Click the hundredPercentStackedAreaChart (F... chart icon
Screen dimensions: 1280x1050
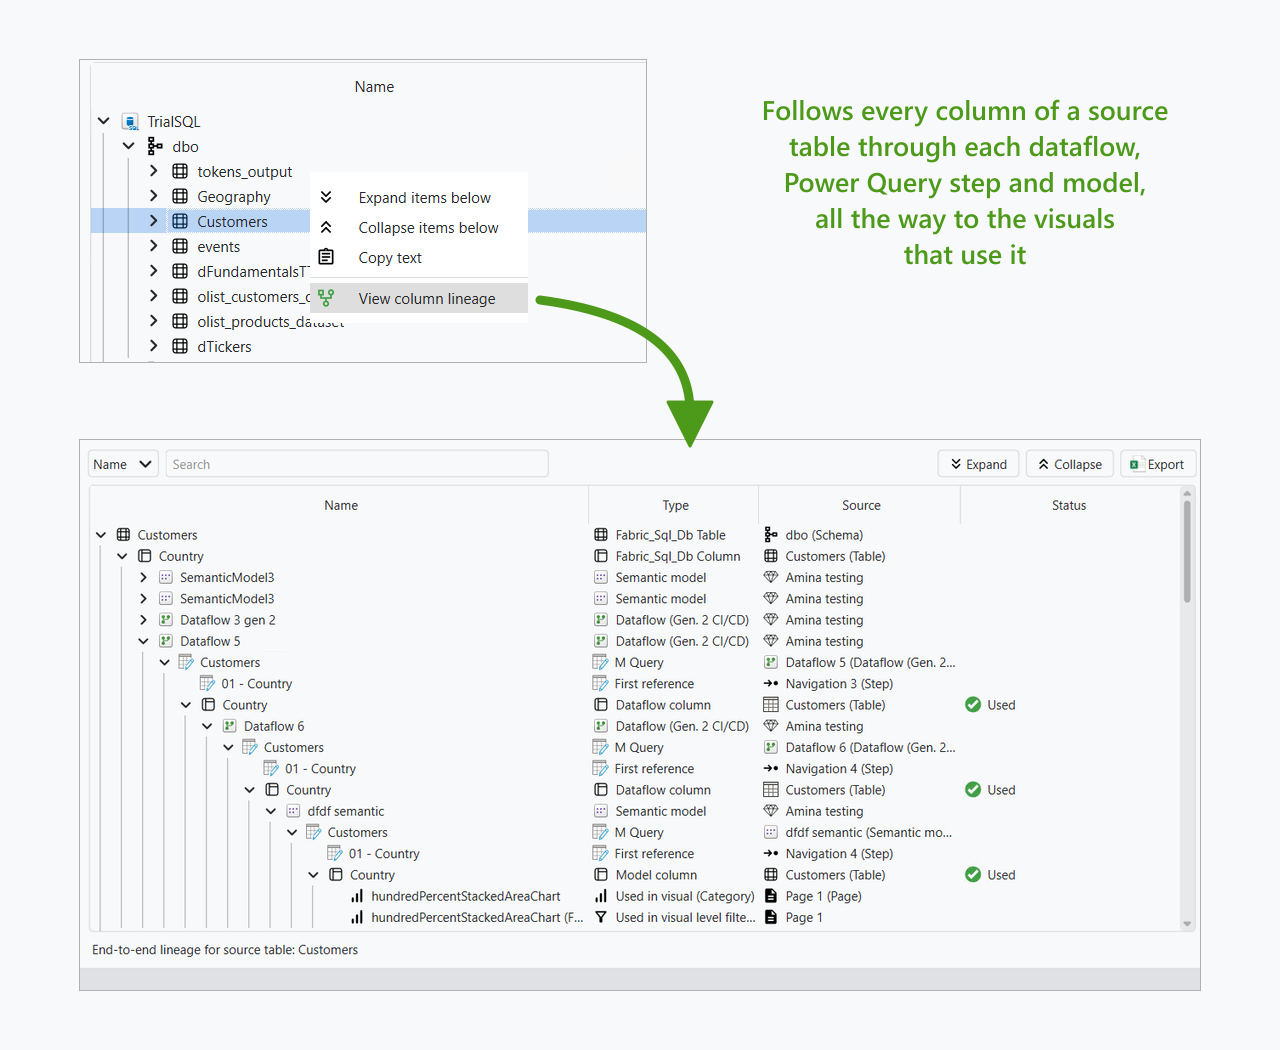(x=357, y=917)
